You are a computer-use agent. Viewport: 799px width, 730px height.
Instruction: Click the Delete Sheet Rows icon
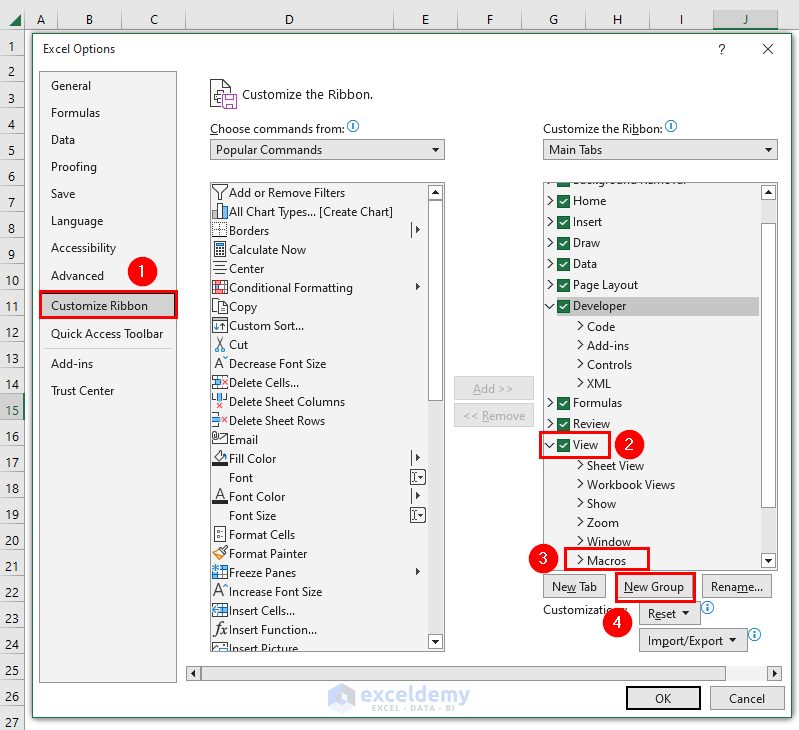[220, 420]
